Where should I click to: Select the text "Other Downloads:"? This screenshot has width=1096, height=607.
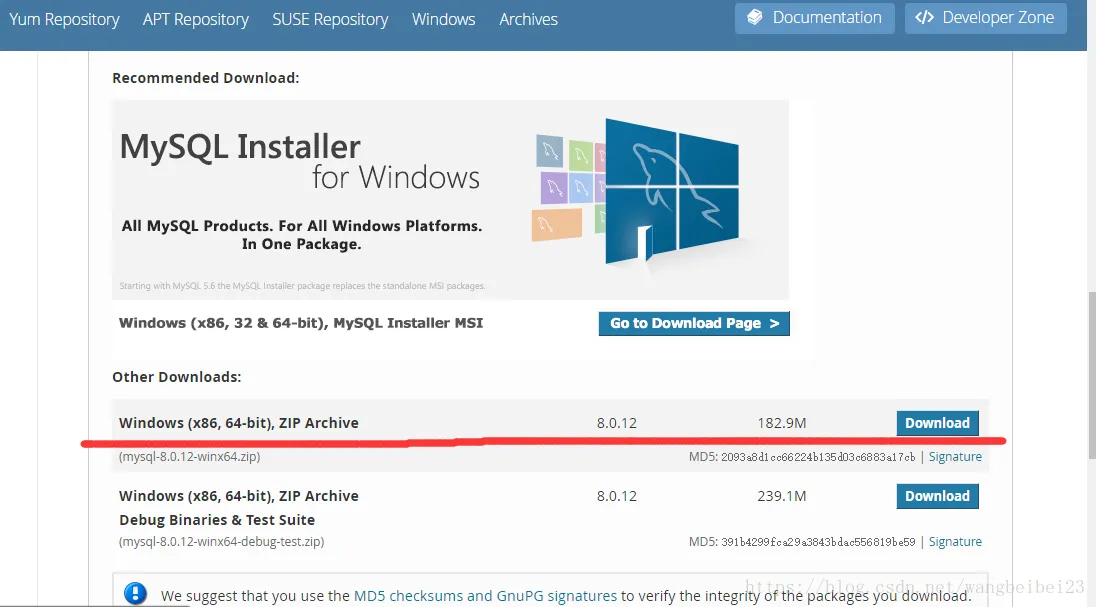pyautogui.click(x=177, y=377)
